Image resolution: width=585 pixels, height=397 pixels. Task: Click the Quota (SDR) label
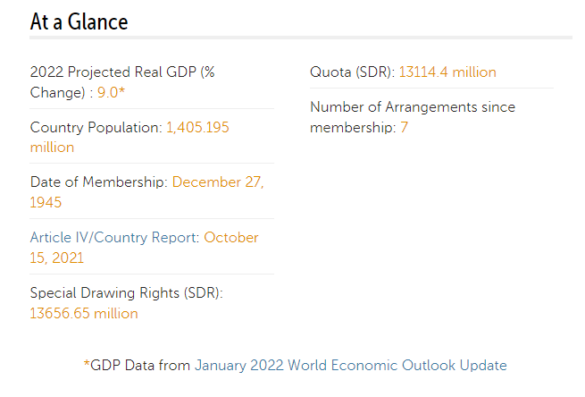click(352, 72)
